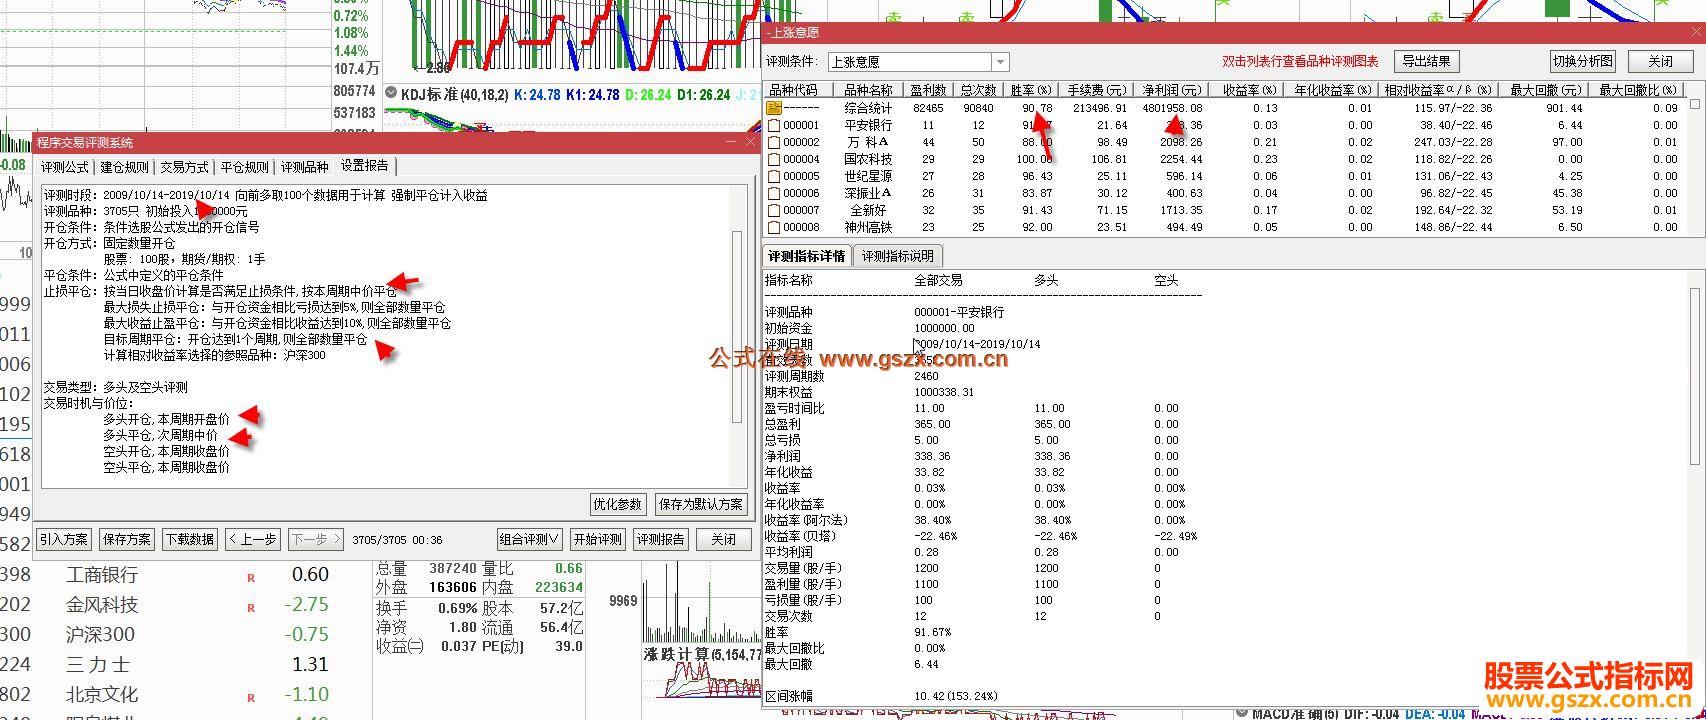
Task: Open the 组合评测 dropdown button
Action: tap(530, 539)
